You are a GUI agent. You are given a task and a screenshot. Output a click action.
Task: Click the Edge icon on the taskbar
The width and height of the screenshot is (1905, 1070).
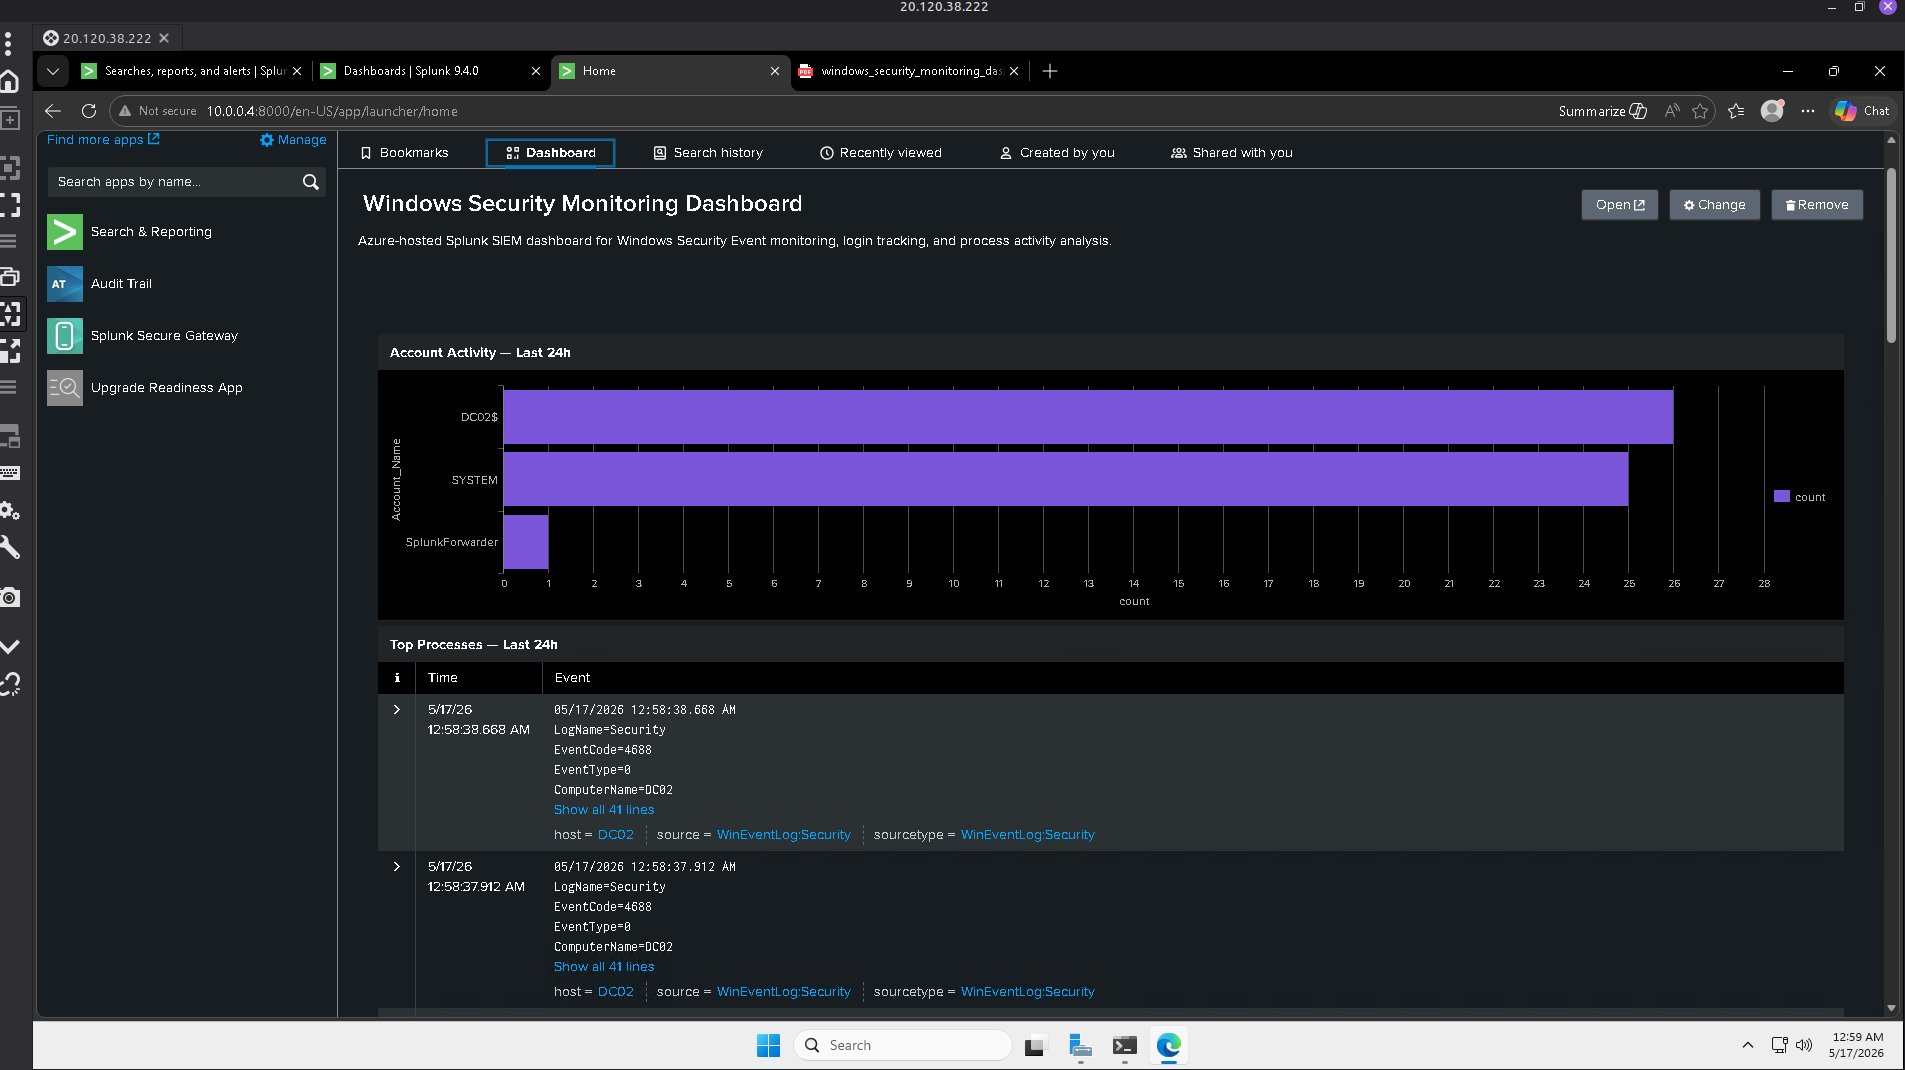pyautogui.click(x=1169, y=1045)
